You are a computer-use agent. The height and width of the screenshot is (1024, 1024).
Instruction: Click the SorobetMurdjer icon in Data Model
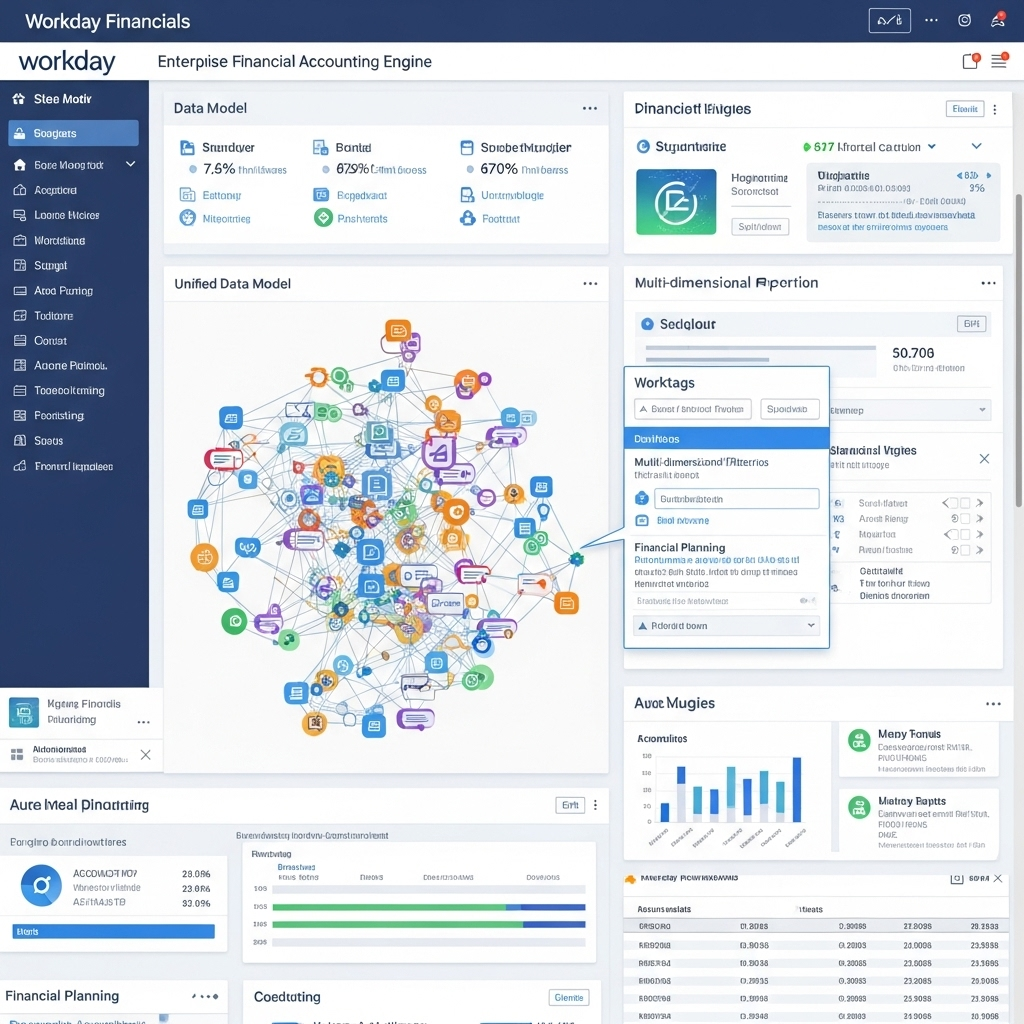[467, 148]
